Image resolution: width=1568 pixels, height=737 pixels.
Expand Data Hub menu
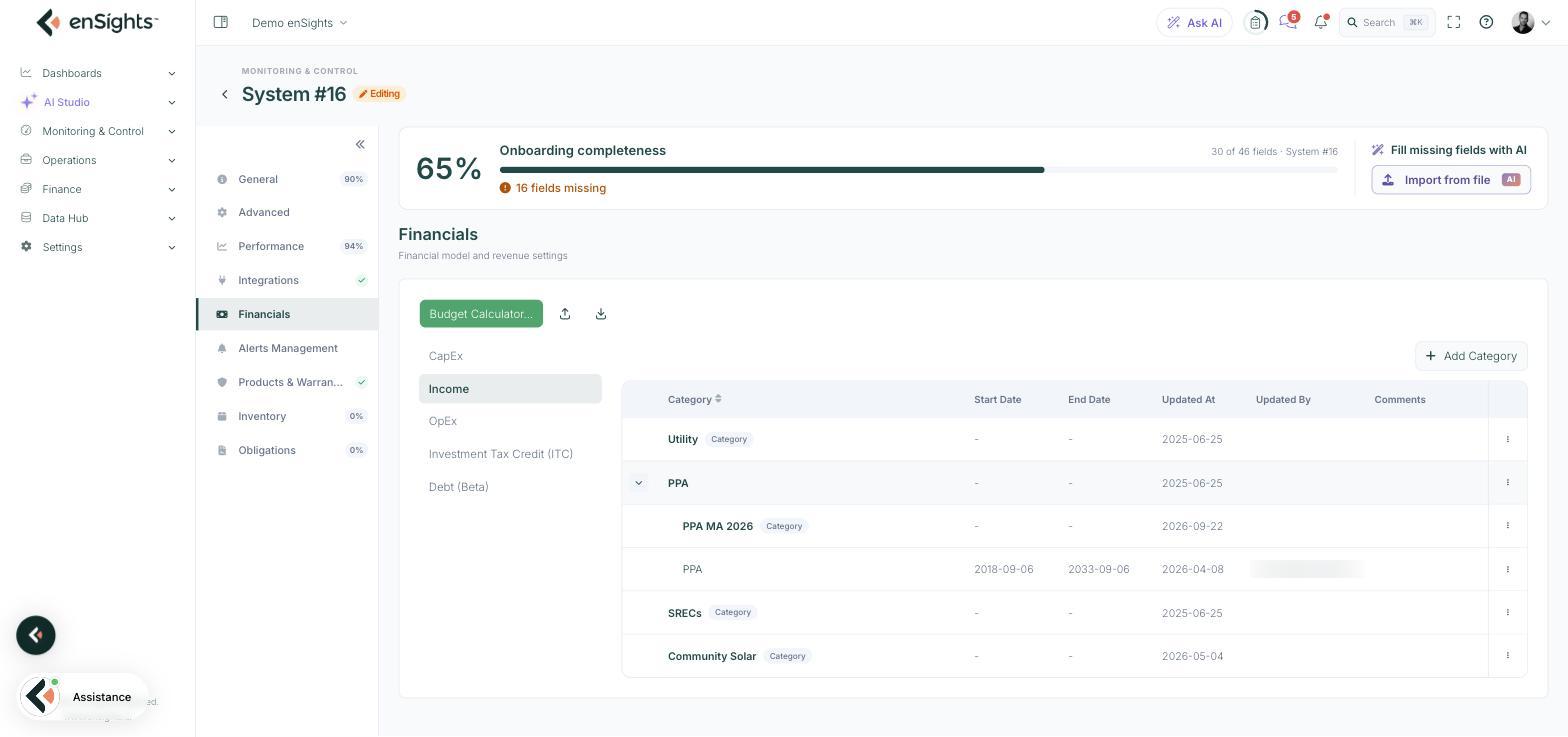tap(98, 218)
